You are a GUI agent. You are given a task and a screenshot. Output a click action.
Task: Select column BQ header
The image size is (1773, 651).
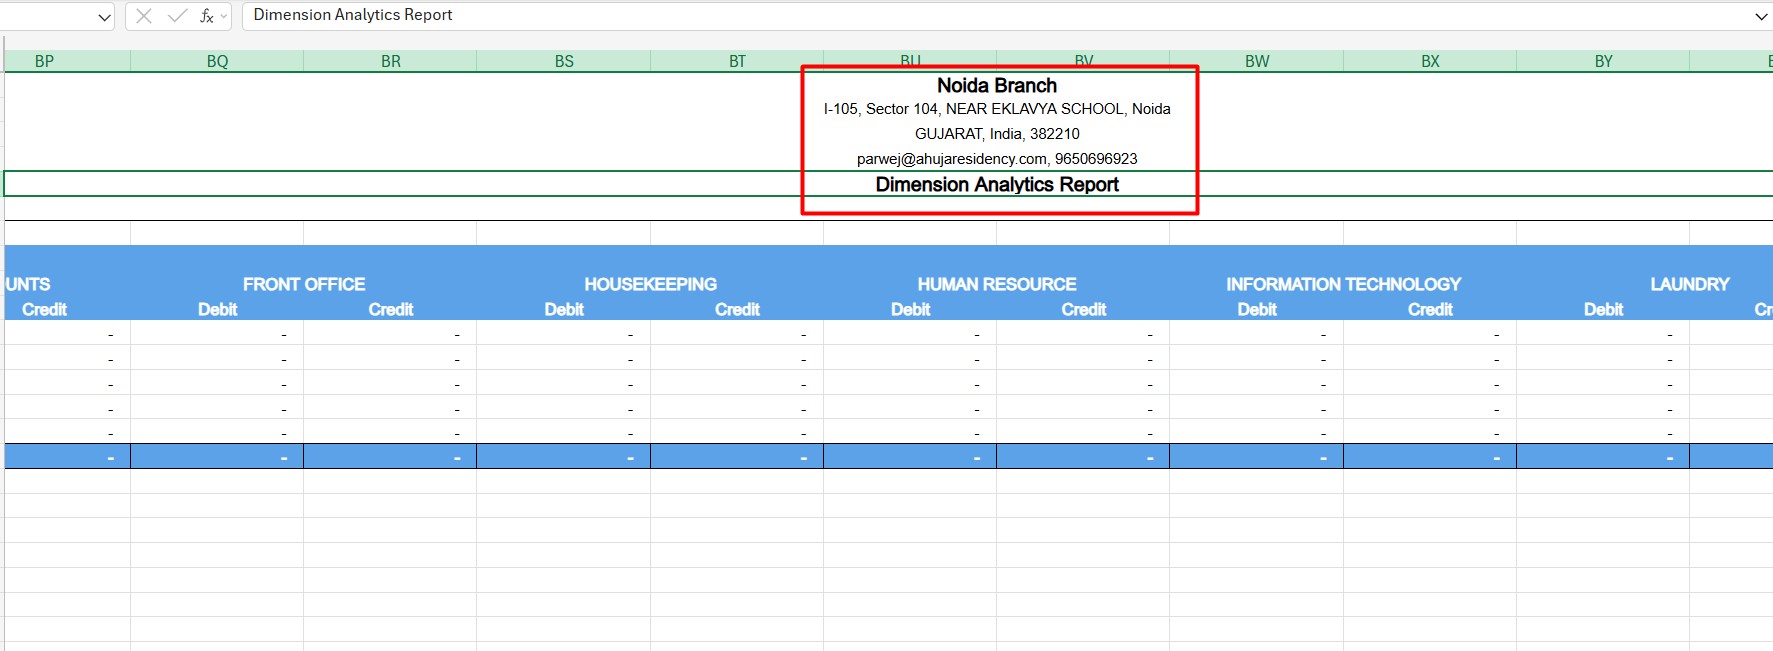tap(217, 61)
